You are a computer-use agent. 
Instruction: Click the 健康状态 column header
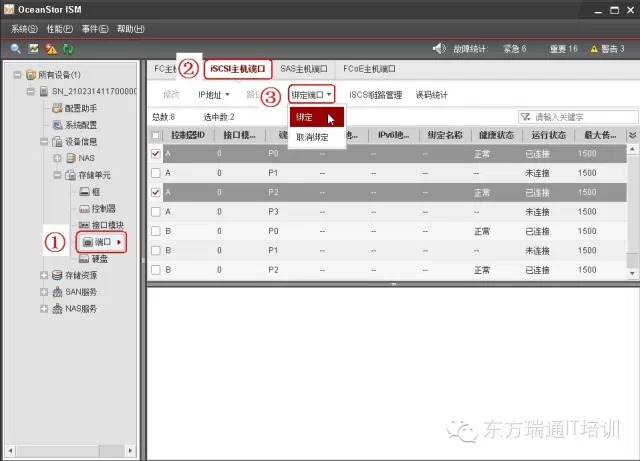point(496,135)
